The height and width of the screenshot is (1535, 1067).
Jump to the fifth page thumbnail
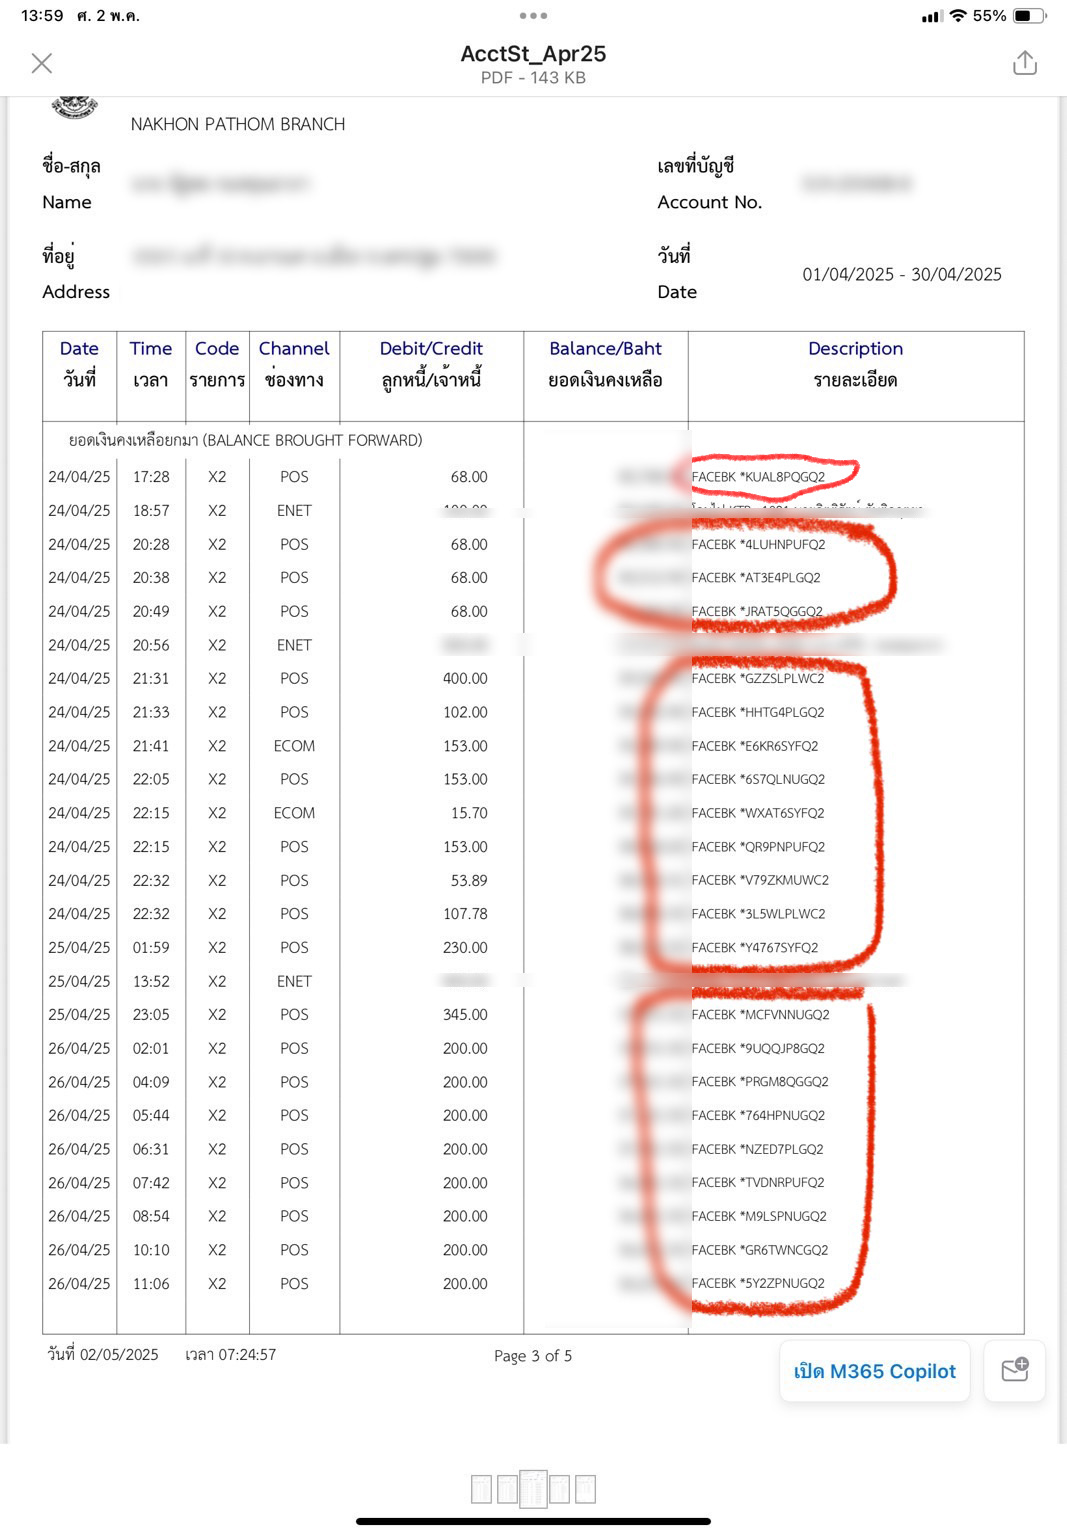[x=585, y=1489]
